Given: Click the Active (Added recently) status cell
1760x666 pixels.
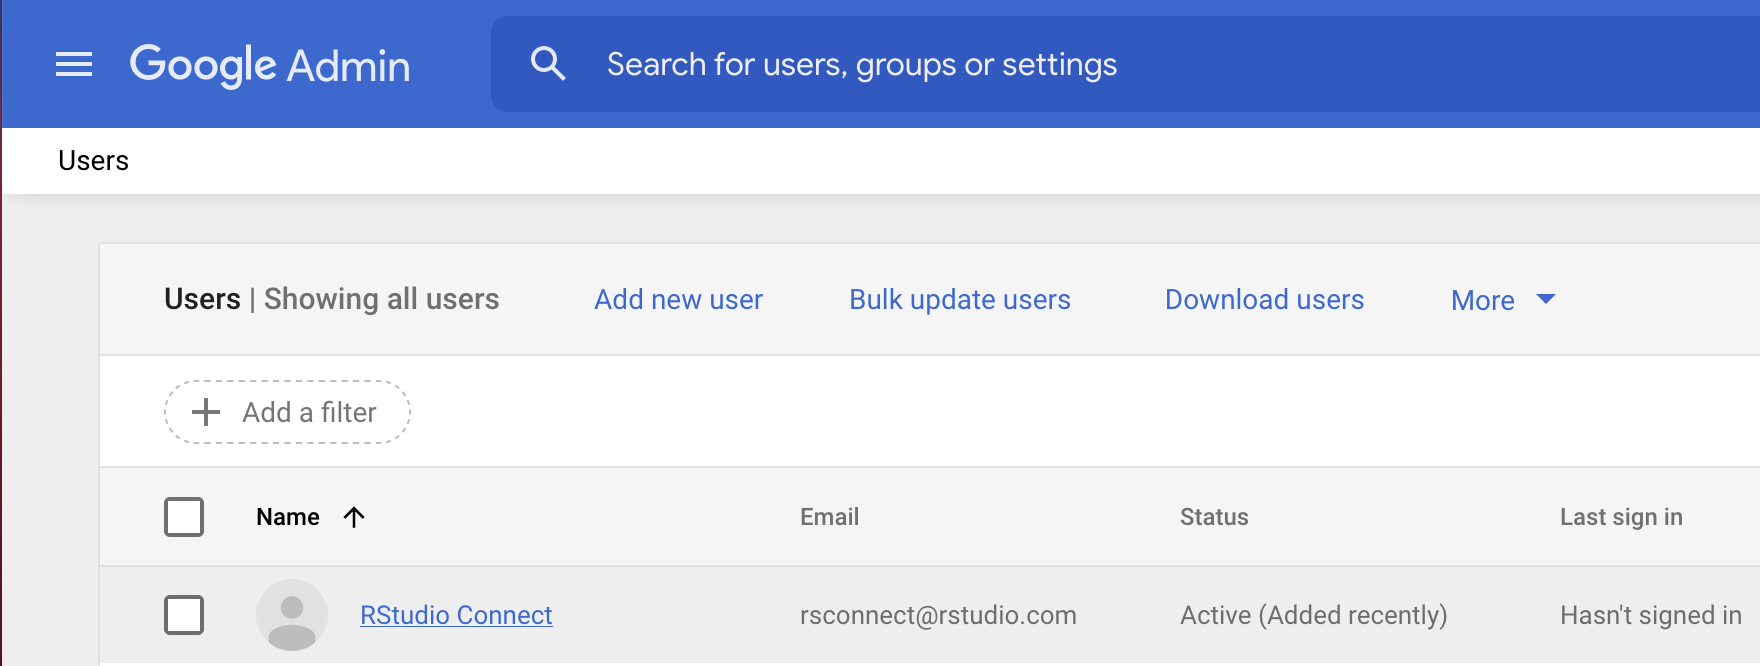Looking at the screenshot, I should tap(1314, 615).
